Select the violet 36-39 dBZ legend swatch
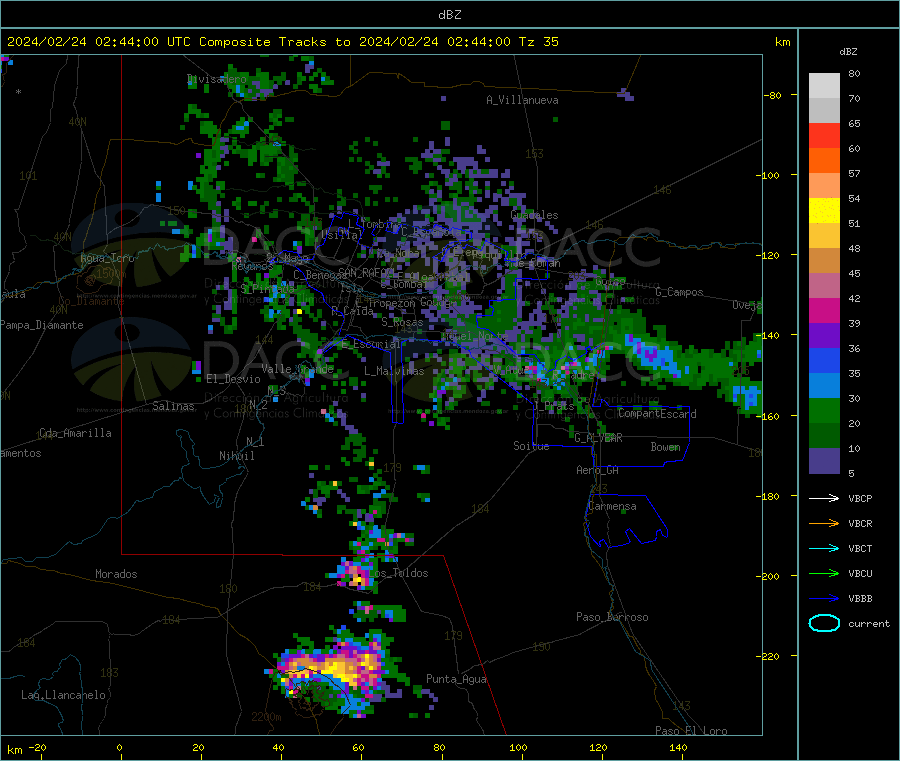Viewport: 900px width, 761px height. point(824,336)
